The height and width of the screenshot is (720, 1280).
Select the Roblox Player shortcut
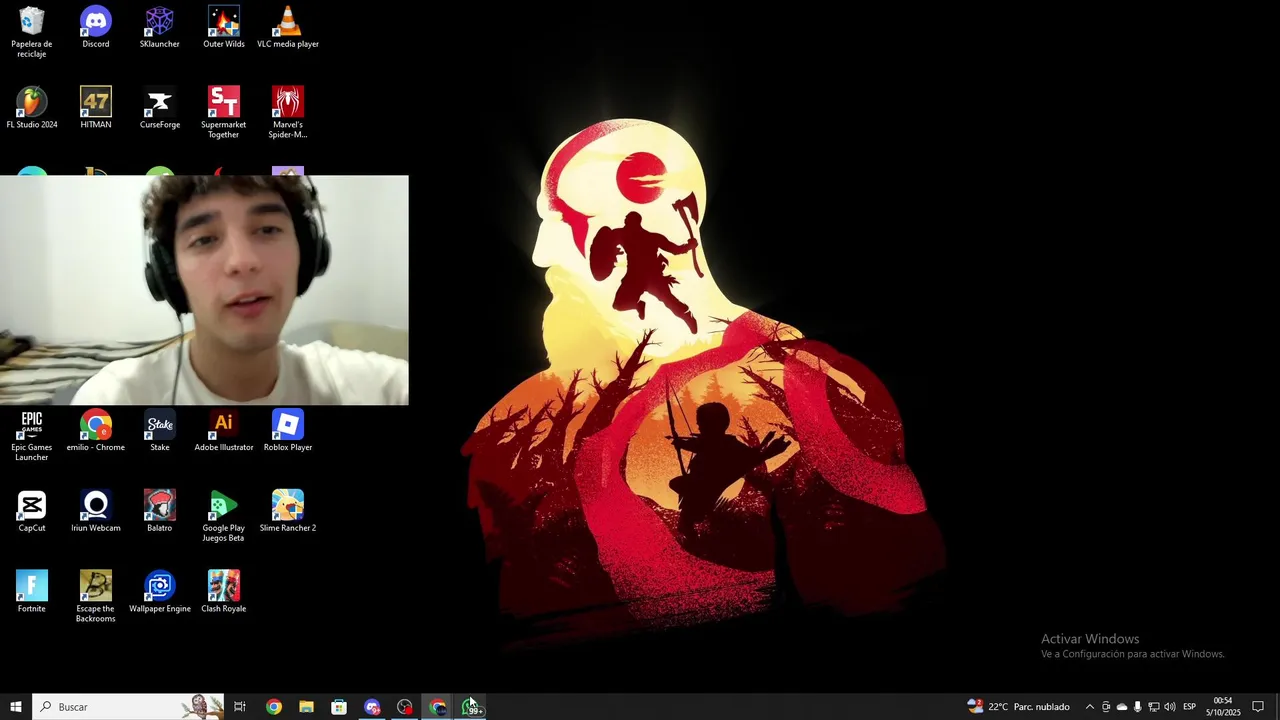[288, 431]
